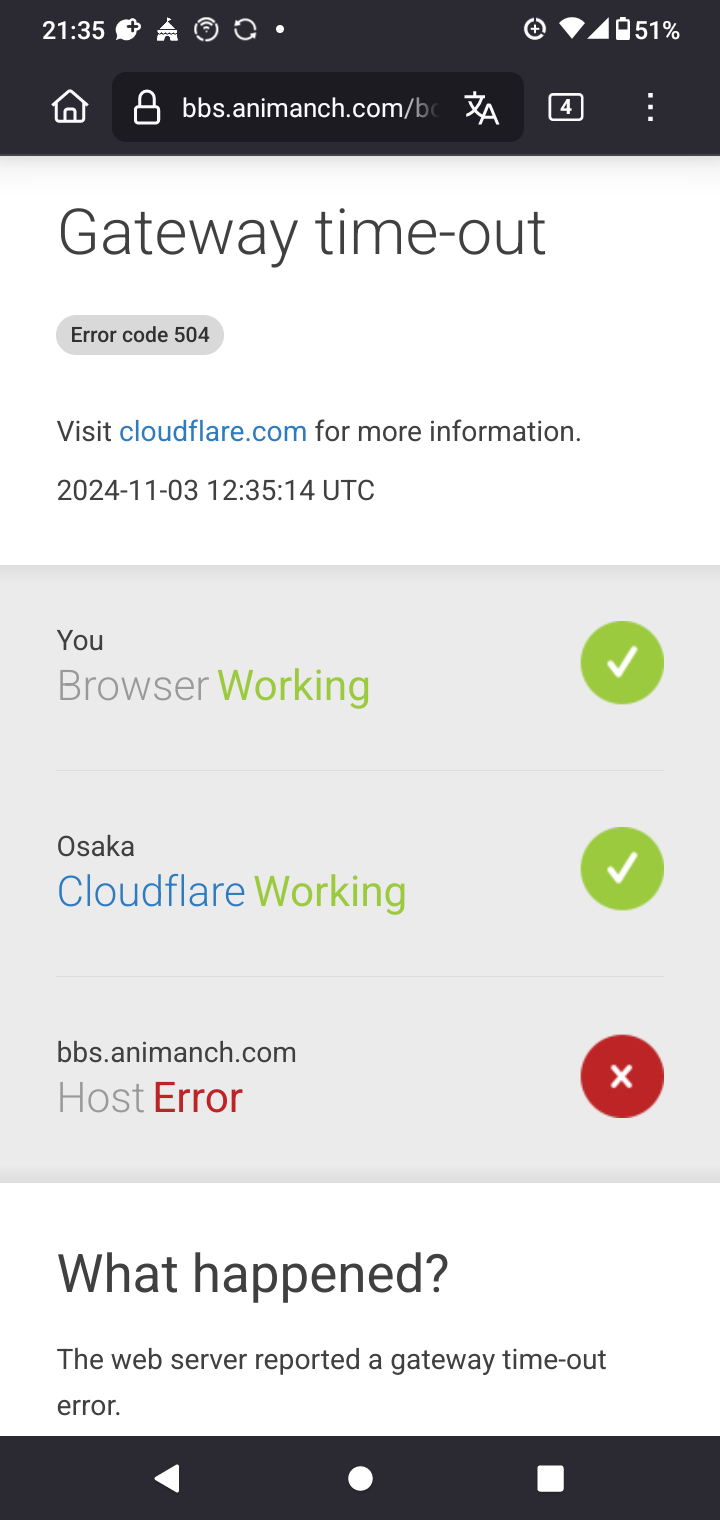
Task: Tap the battery 51% status indicator
Action: [647, 30]
